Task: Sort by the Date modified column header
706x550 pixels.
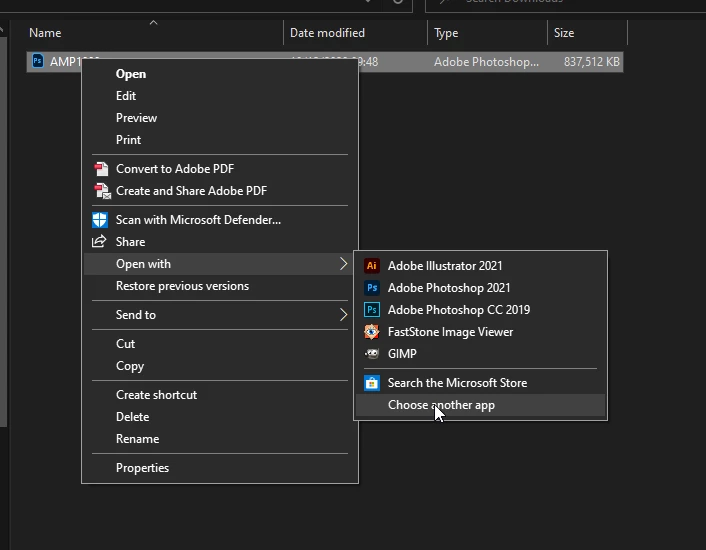Action: 356,33
